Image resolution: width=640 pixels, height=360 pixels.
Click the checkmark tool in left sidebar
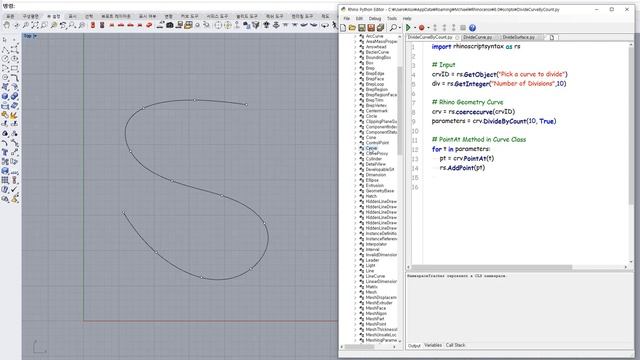(x=15, y=189)
